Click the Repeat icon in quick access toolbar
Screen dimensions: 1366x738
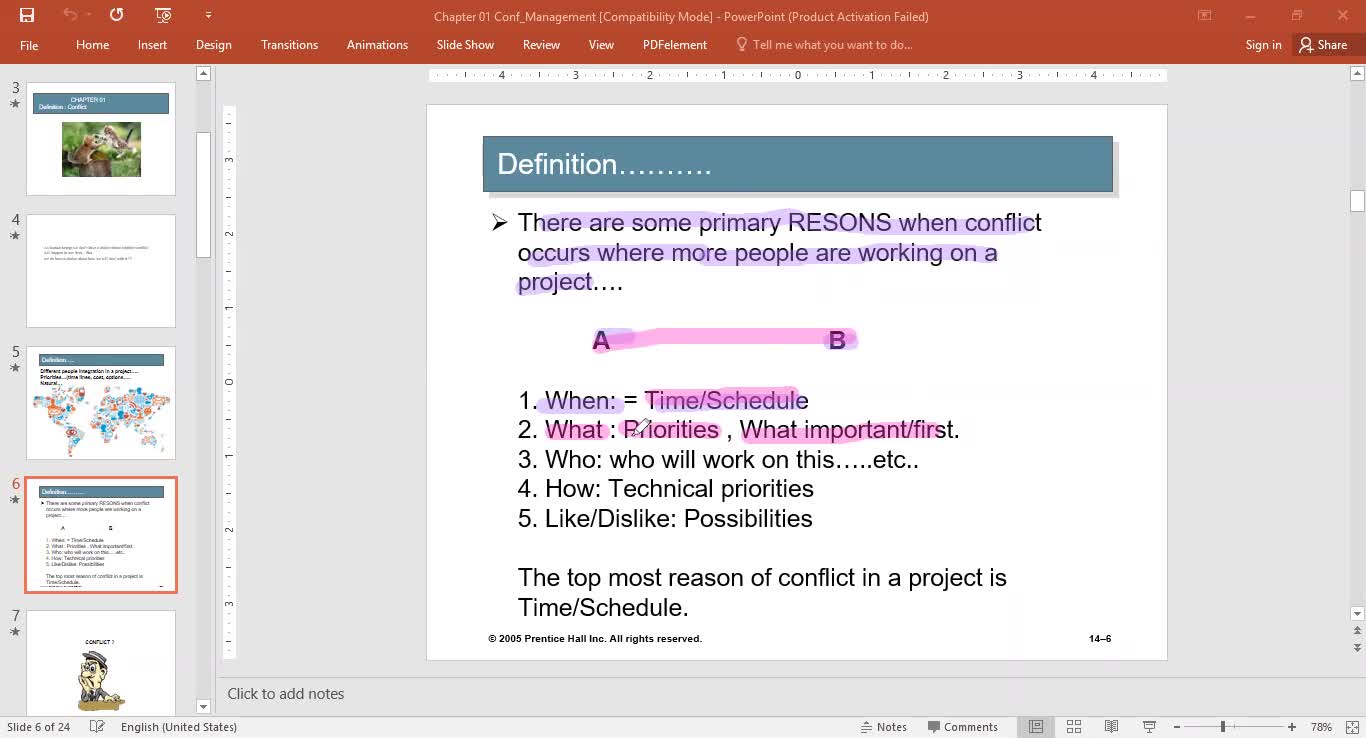click(117, 15)
